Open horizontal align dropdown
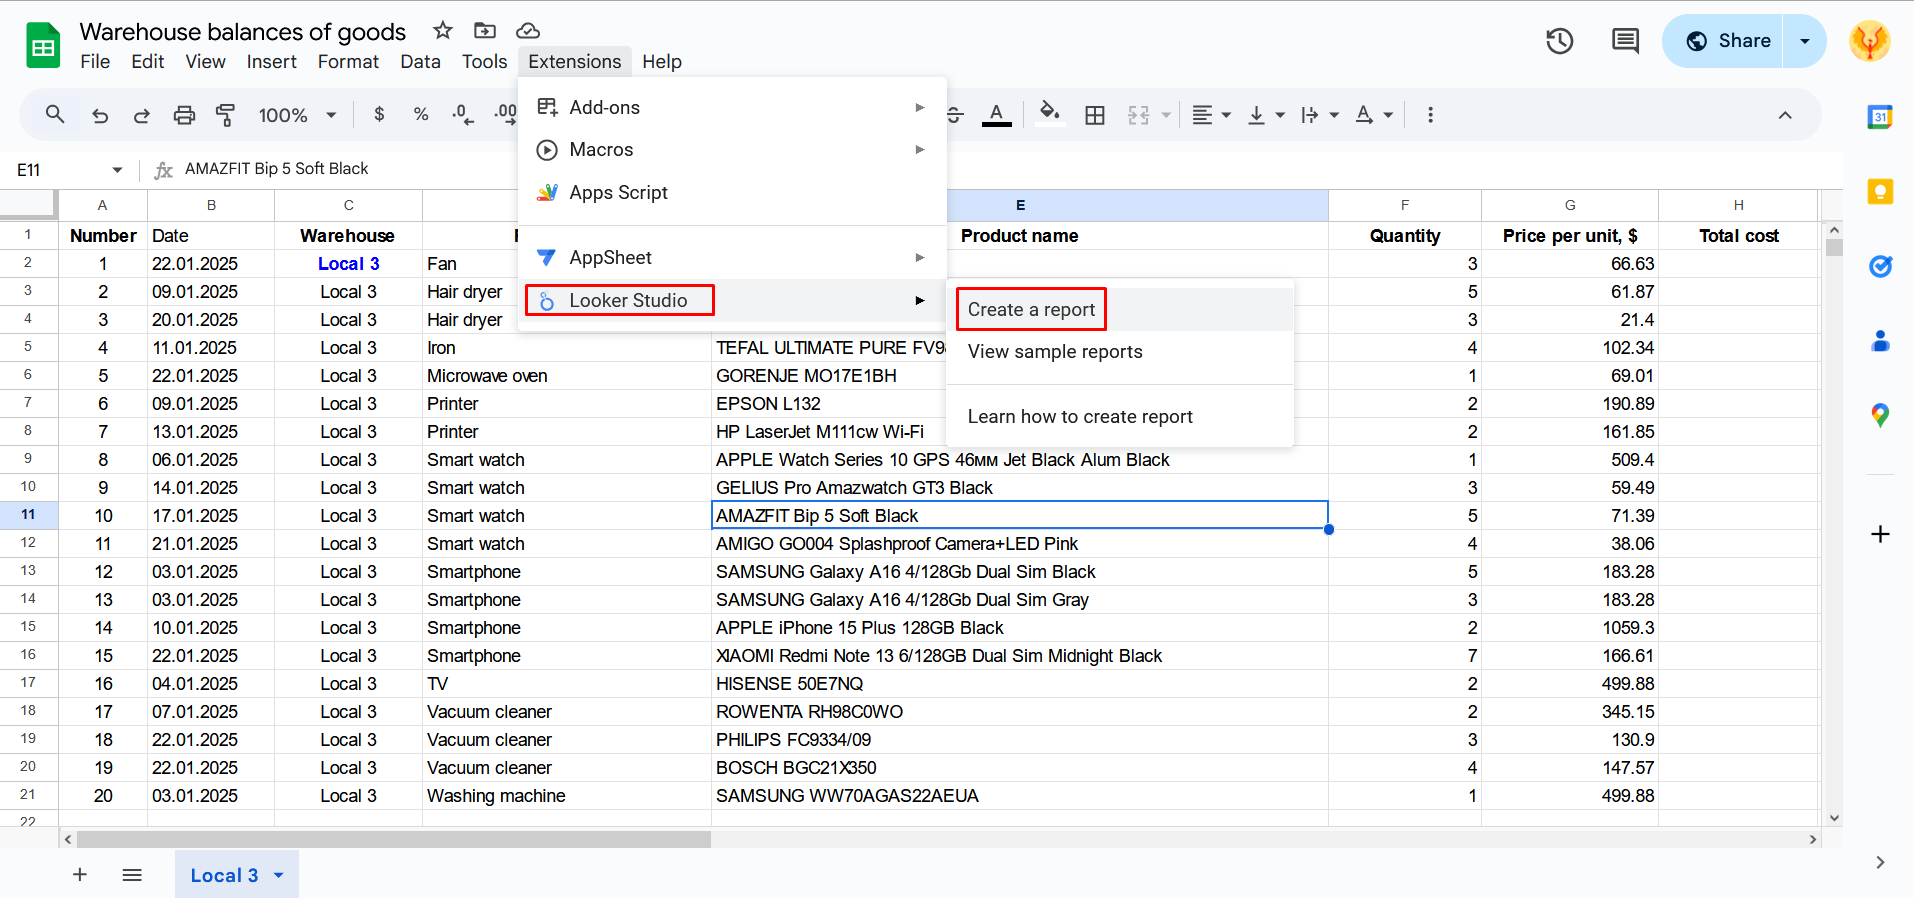 [x=1211, y=115]
